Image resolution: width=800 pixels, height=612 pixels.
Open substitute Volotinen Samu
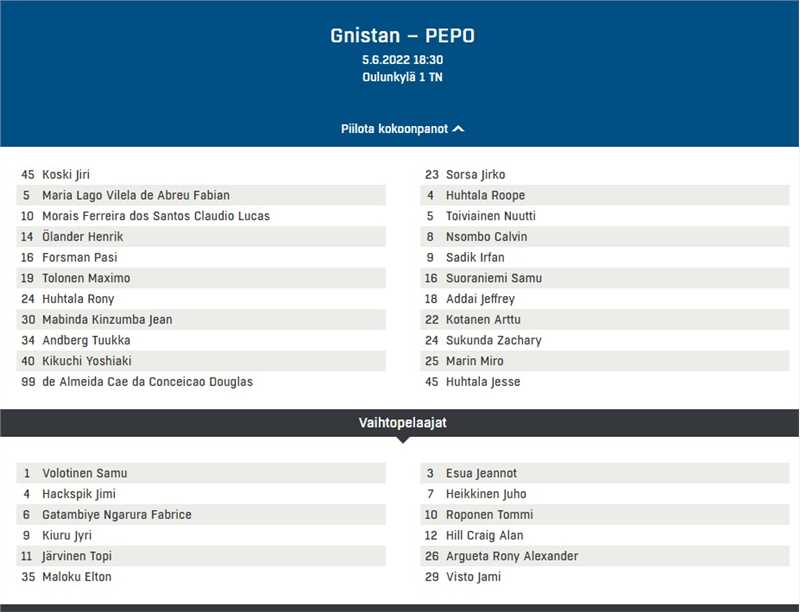84,473
